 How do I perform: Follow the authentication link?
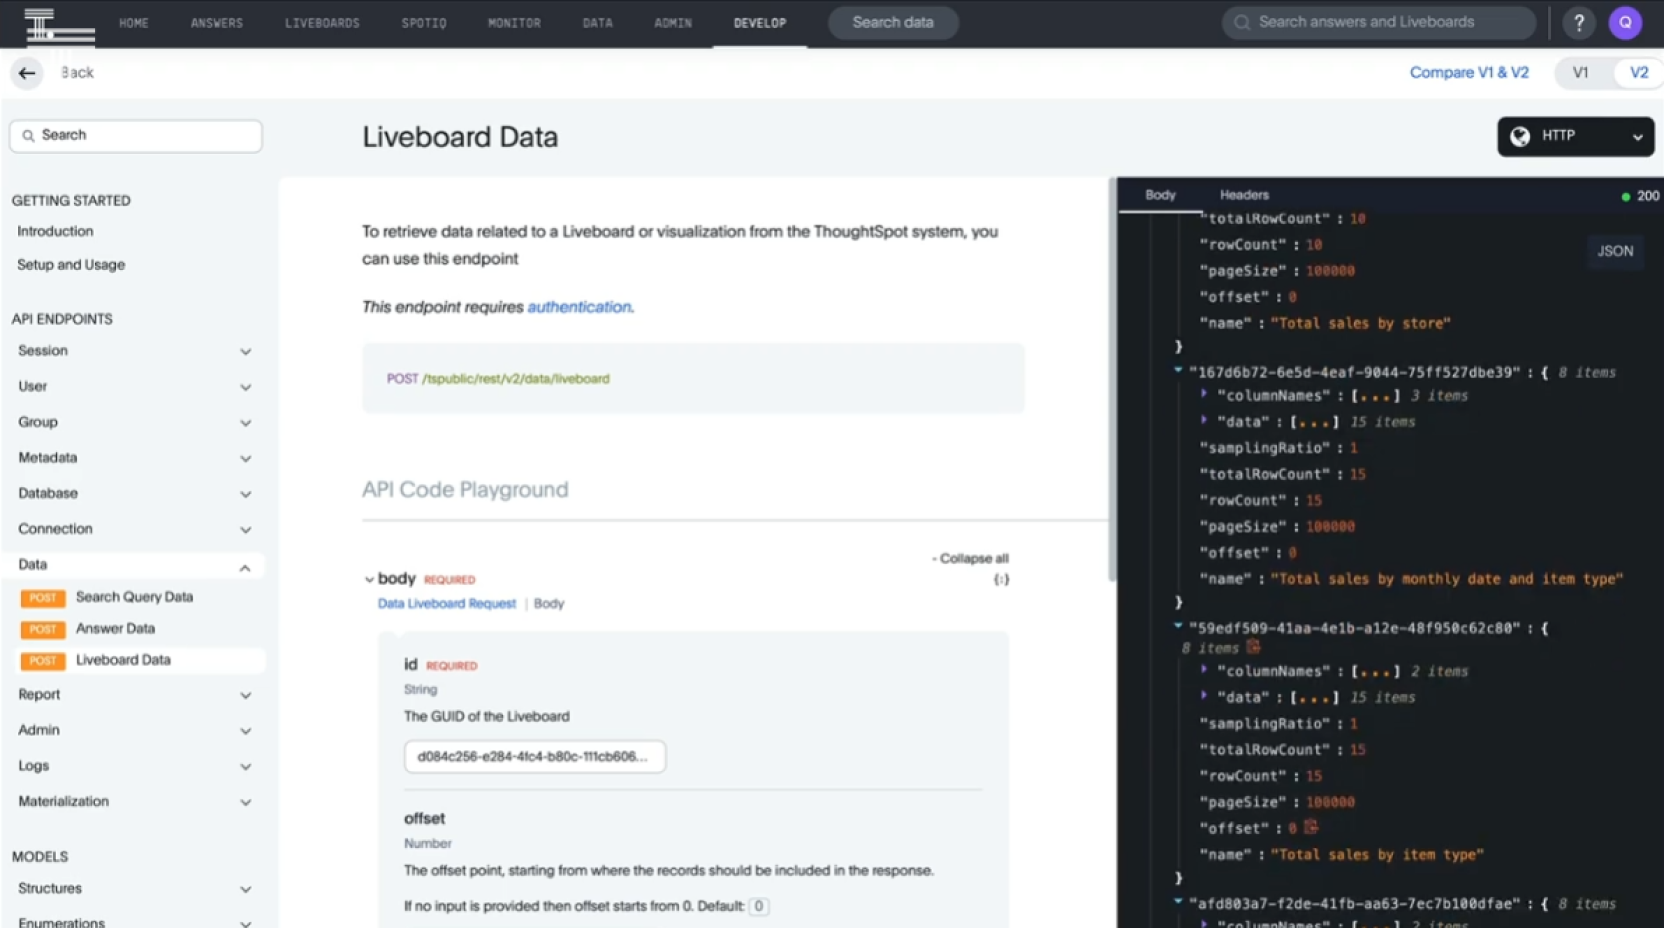(x=579, y=307)
